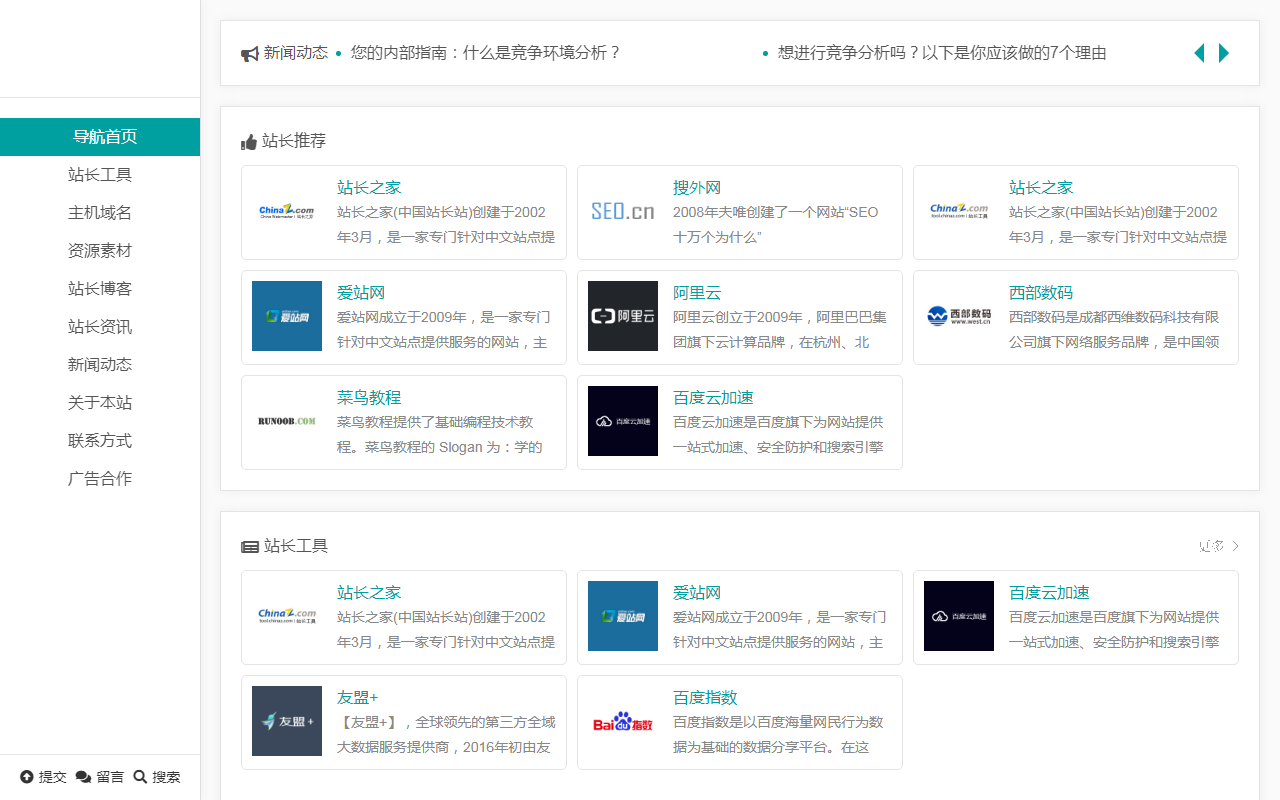Show the previous news headline arrow

click(x=1199, y=53)
